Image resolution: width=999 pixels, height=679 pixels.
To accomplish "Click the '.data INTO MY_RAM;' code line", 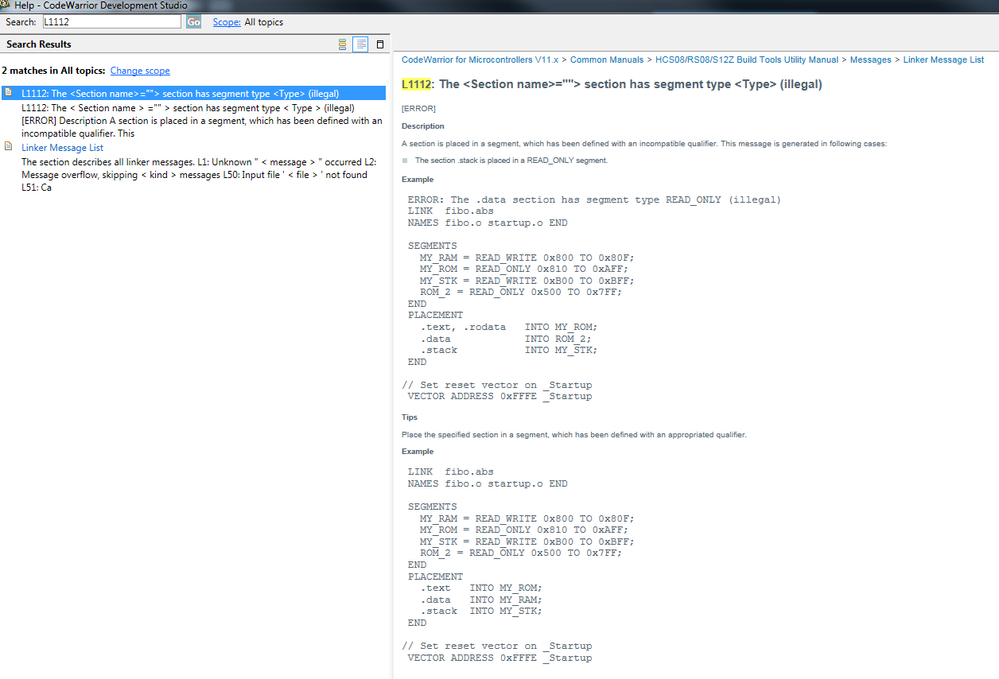I will click(x=481, y=600).
